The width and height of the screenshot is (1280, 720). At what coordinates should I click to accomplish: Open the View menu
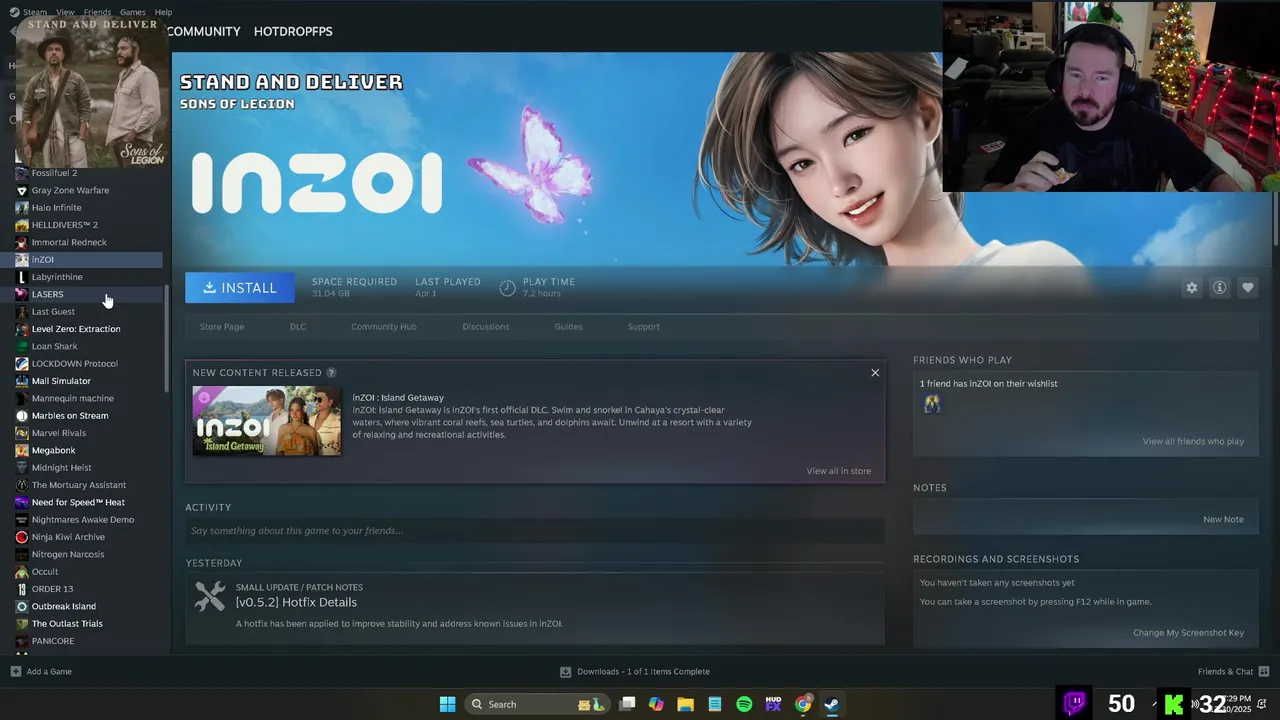tap(65, 12)
